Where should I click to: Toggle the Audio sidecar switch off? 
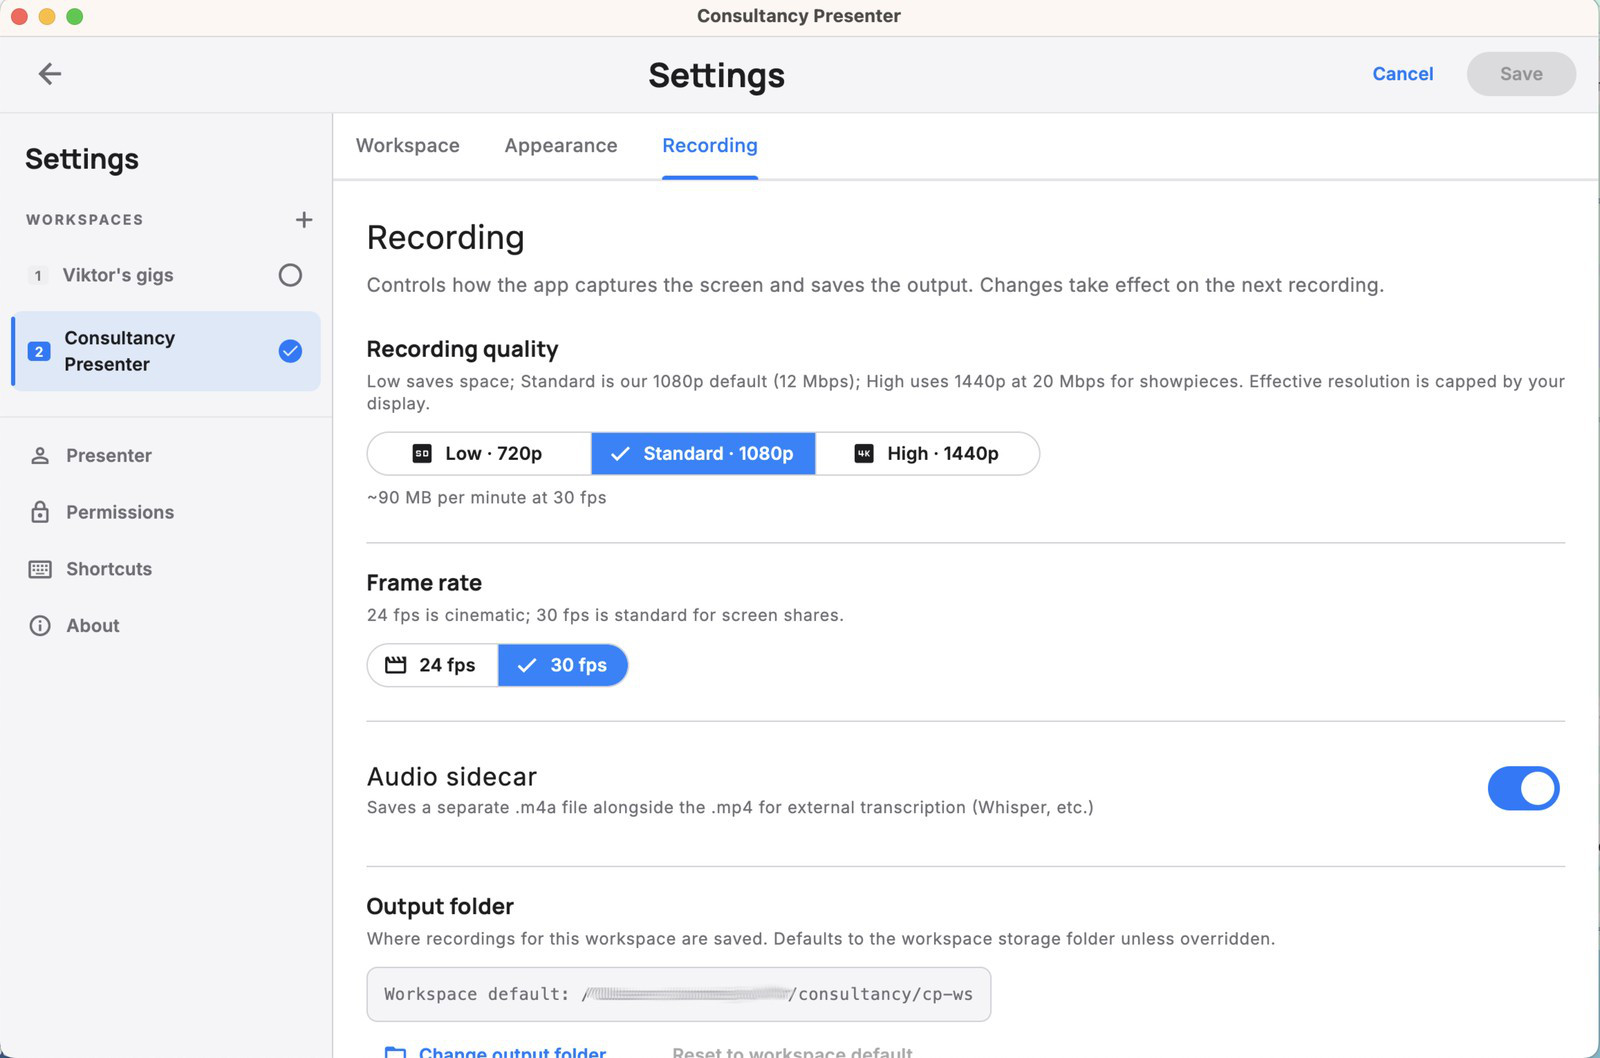tap(1522, 788)
